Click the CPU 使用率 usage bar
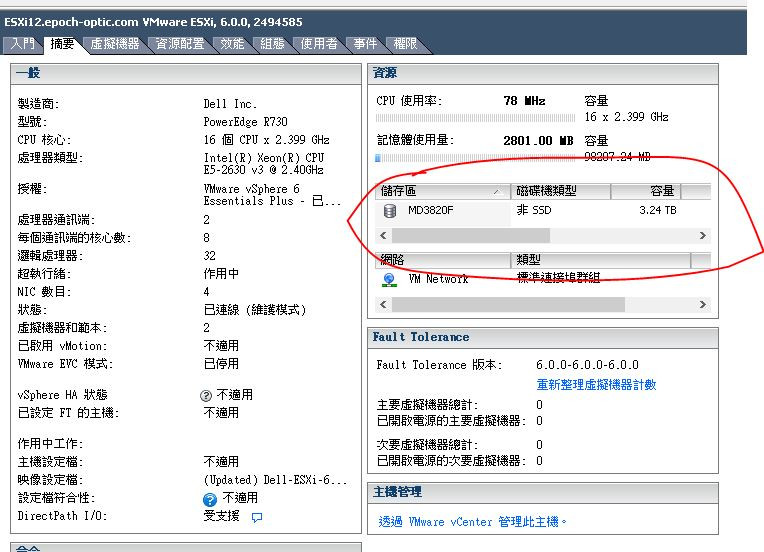764x552 pixels. 475,118
